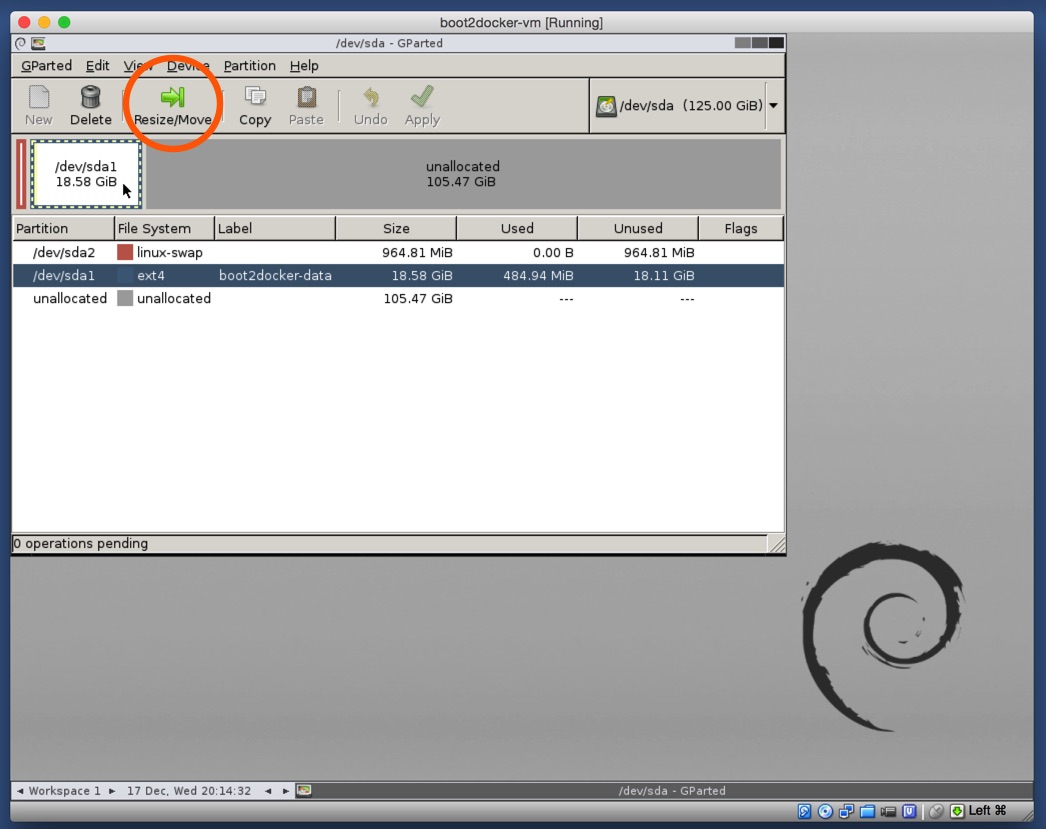Open the GParted menu

(46, 65)
